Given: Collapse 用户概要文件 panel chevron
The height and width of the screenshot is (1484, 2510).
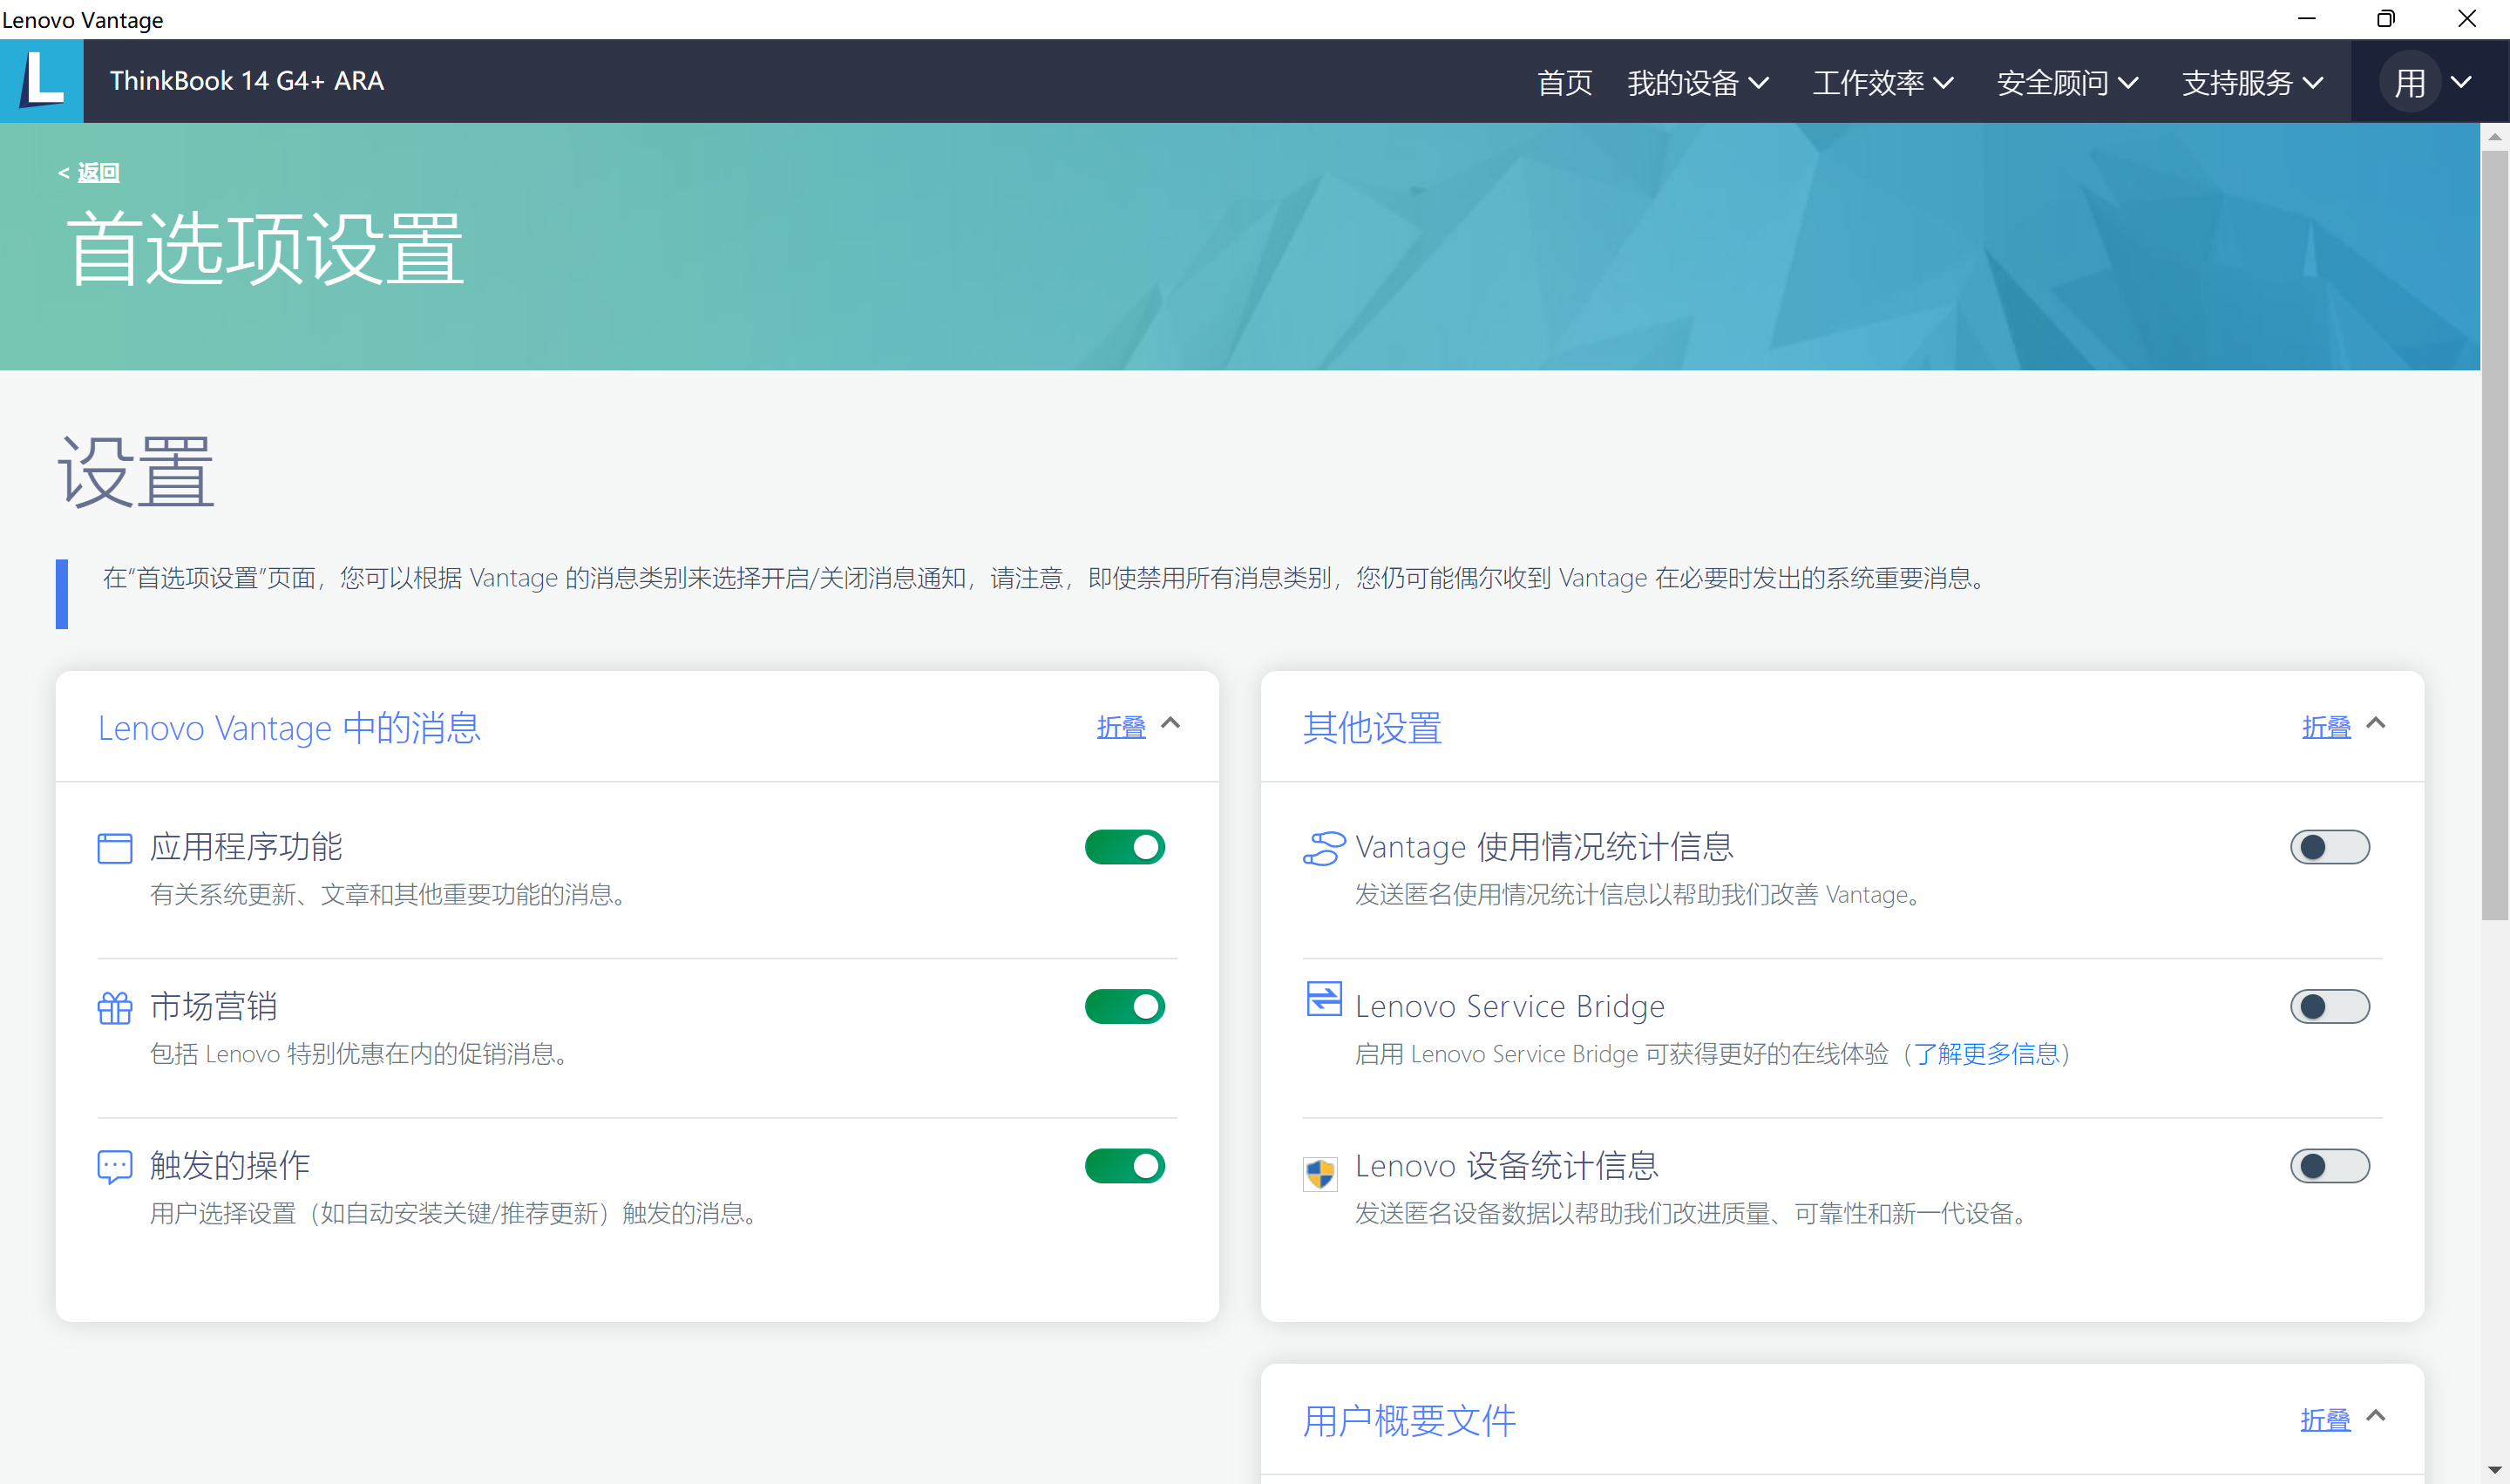Looking at the screenshot, I should click(x=2376, y=1416).
